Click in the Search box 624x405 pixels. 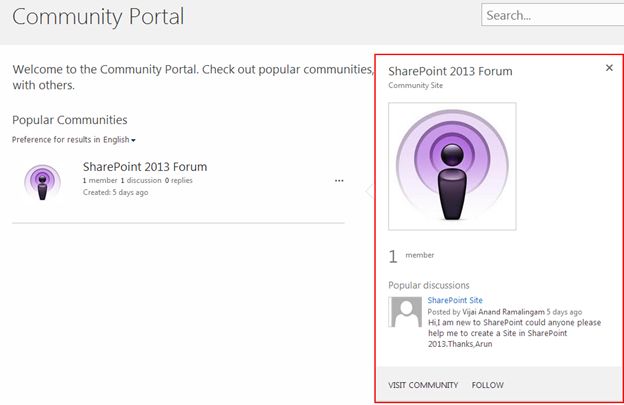coord(552,15)
